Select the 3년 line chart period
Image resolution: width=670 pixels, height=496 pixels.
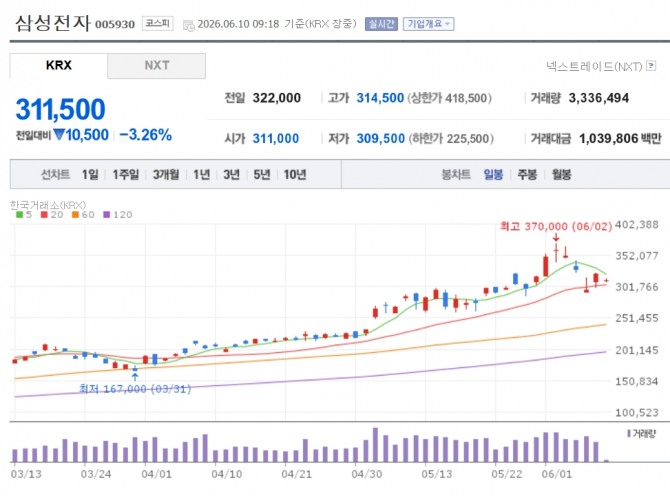[x=231, y=174]
